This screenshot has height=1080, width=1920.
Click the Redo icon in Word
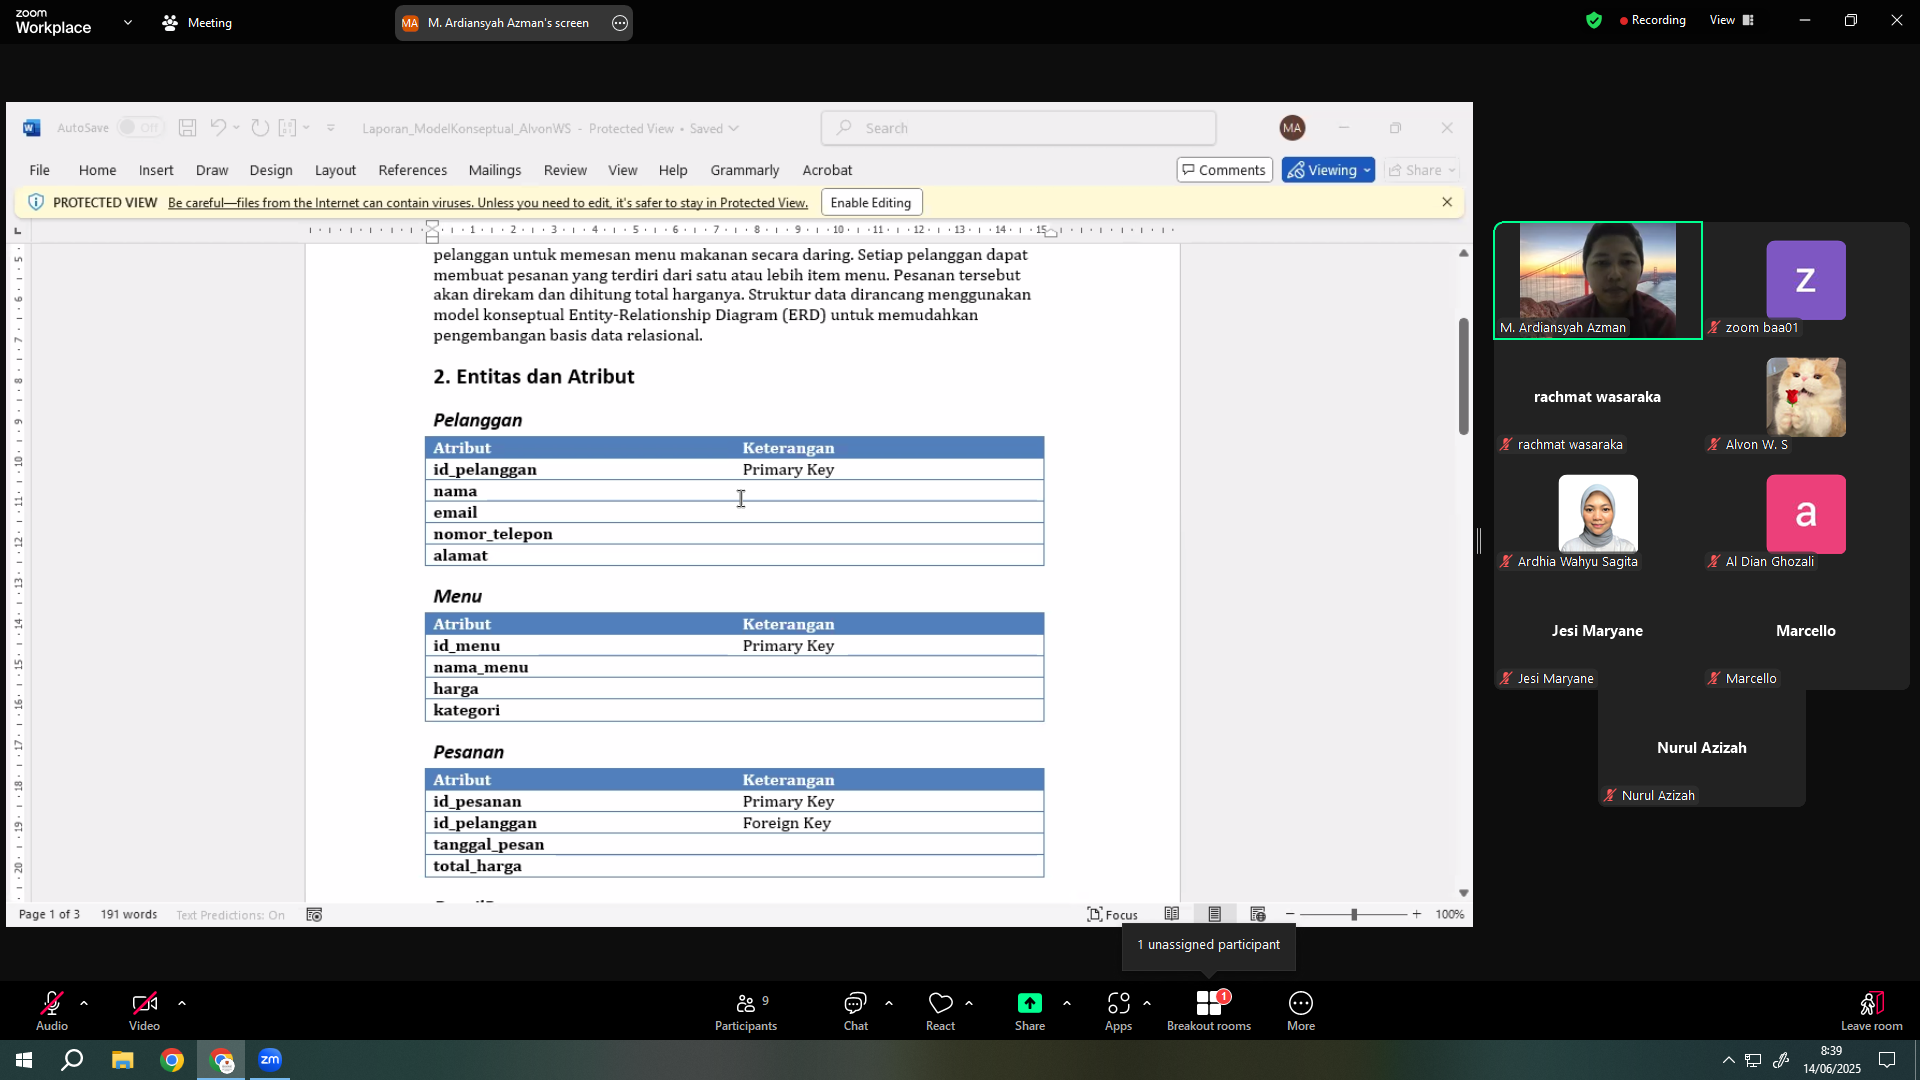point(260,128)
